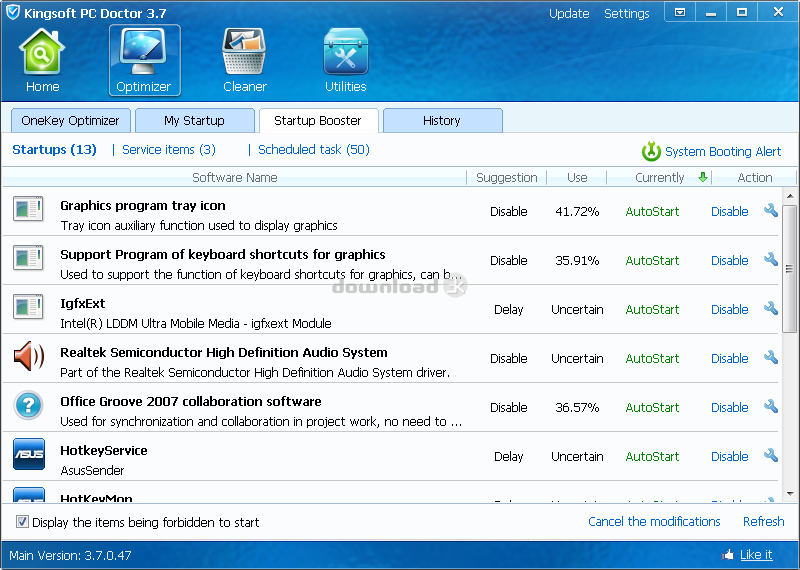
Task: Select the Optimizer toolbar icon
Action: [x=143, y=51]
